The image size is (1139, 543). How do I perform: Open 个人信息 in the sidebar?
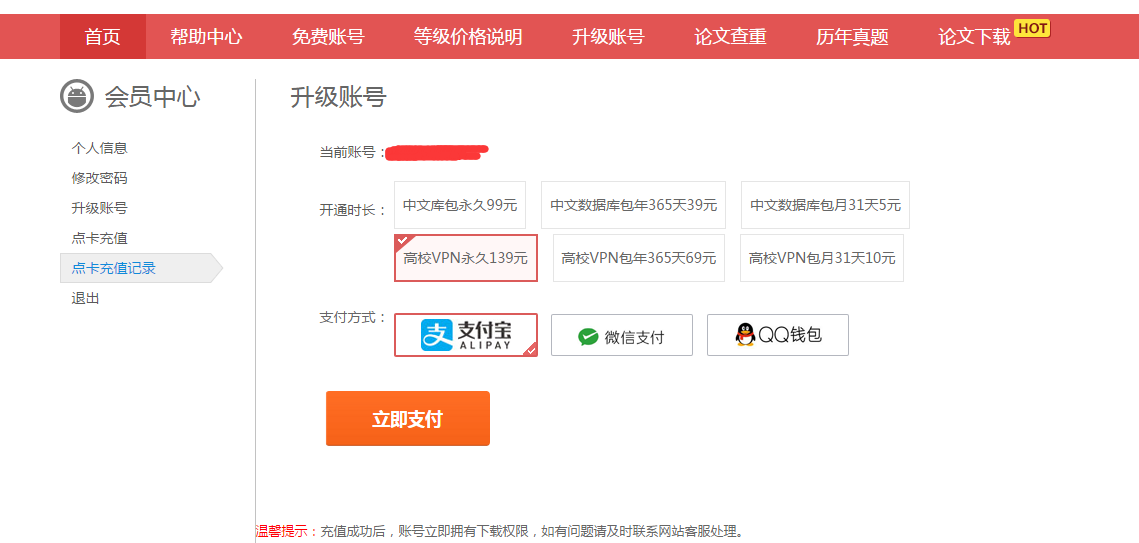[99, 148]
